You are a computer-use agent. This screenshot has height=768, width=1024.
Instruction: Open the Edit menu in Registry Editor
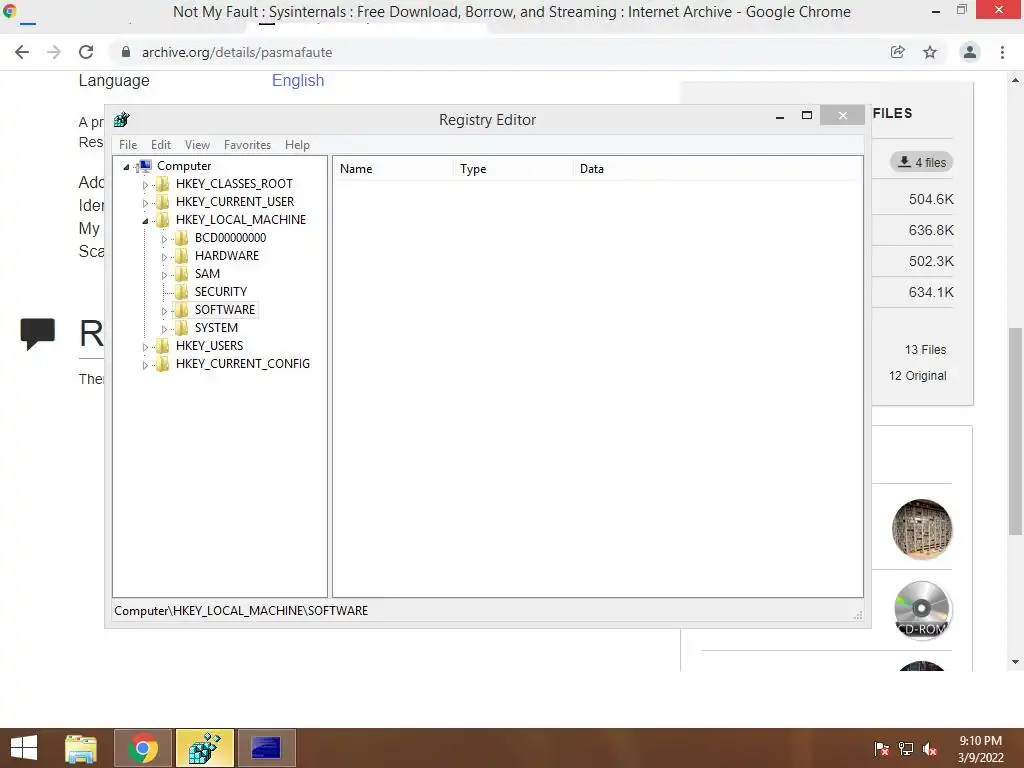tap(161, 145)
